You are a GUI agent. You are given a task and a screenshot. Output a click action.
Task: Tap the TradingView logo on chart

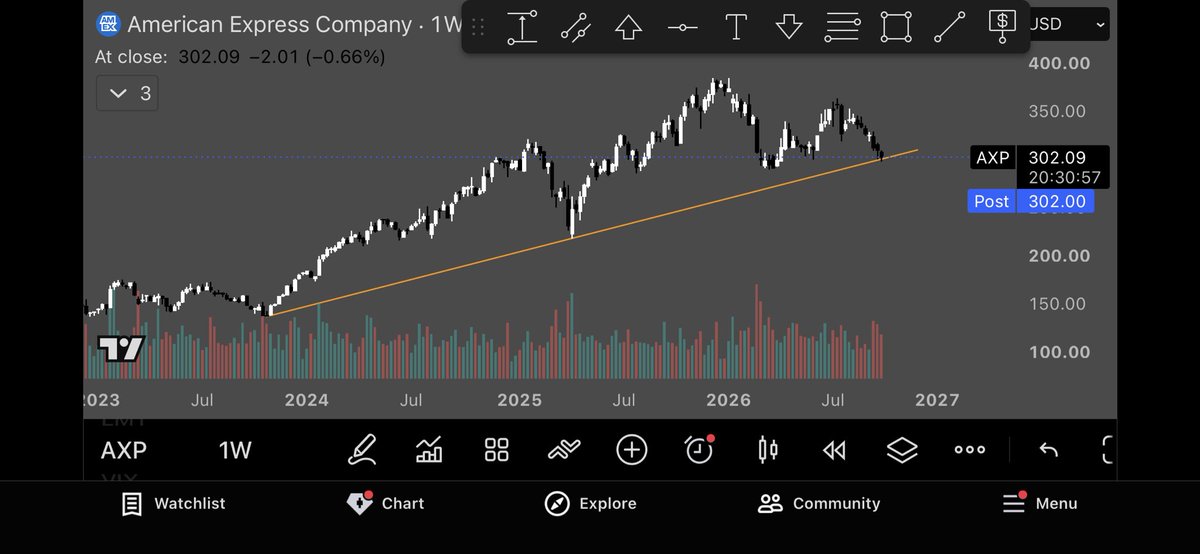click(121, 349)
